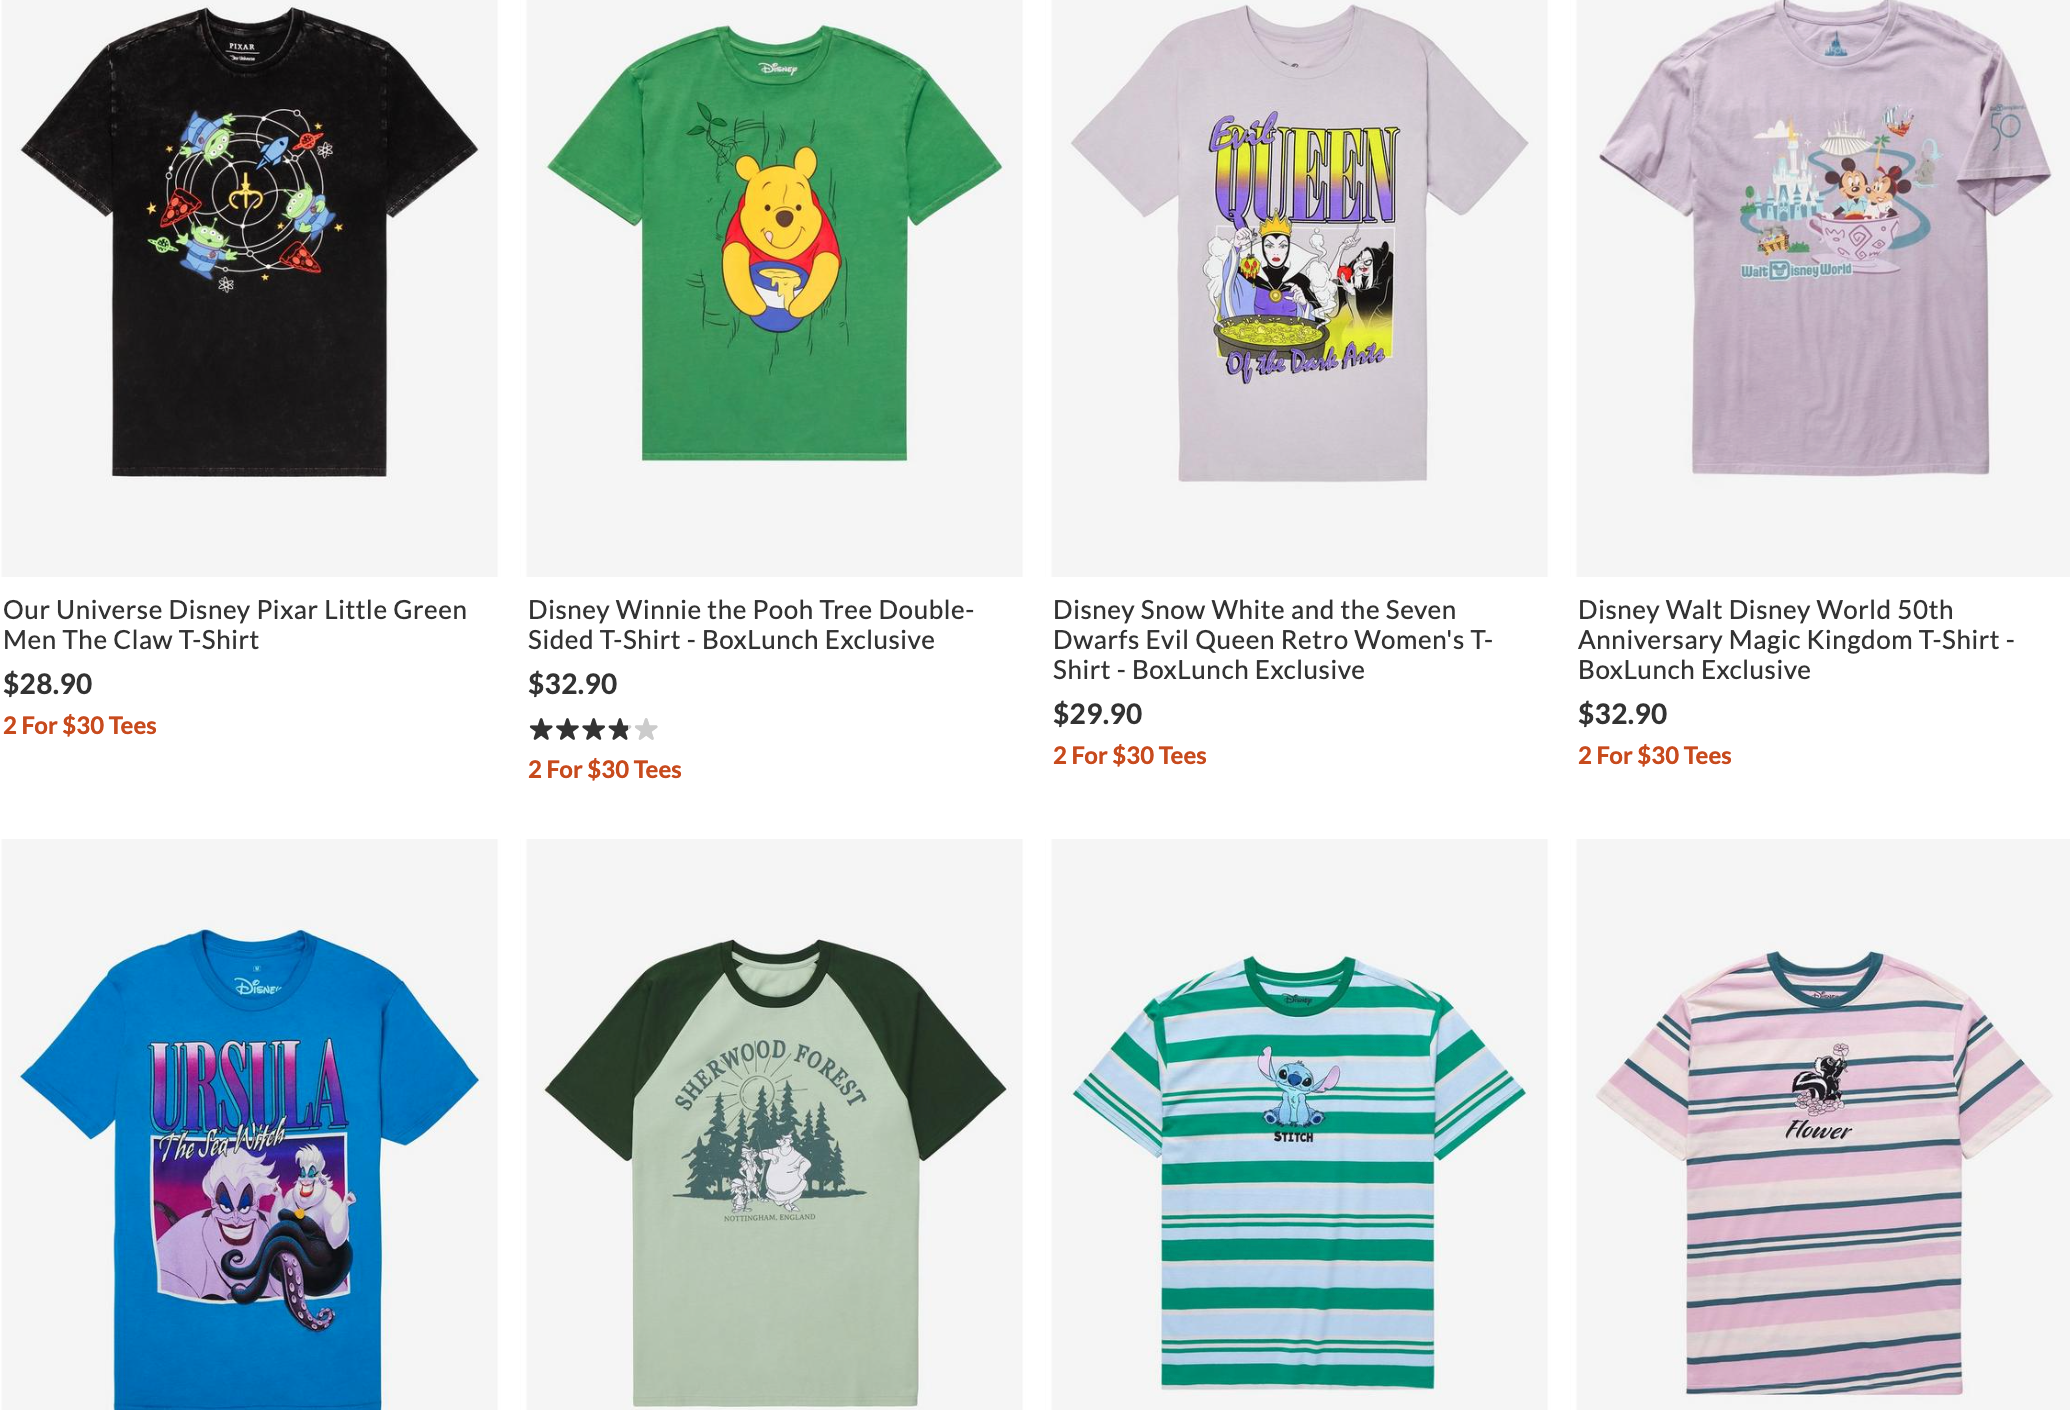The height and width of the screenshot is (1410, 2070).
Task: Open the Evil Queen retro shirt image
Action: [x=1299, y=288]
